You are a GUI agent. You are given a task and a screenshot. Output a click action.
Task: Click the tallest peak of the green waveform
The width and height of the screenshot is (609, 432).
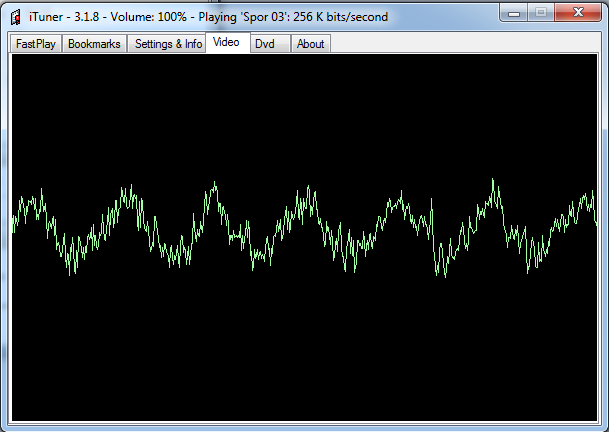coord(493,181)
